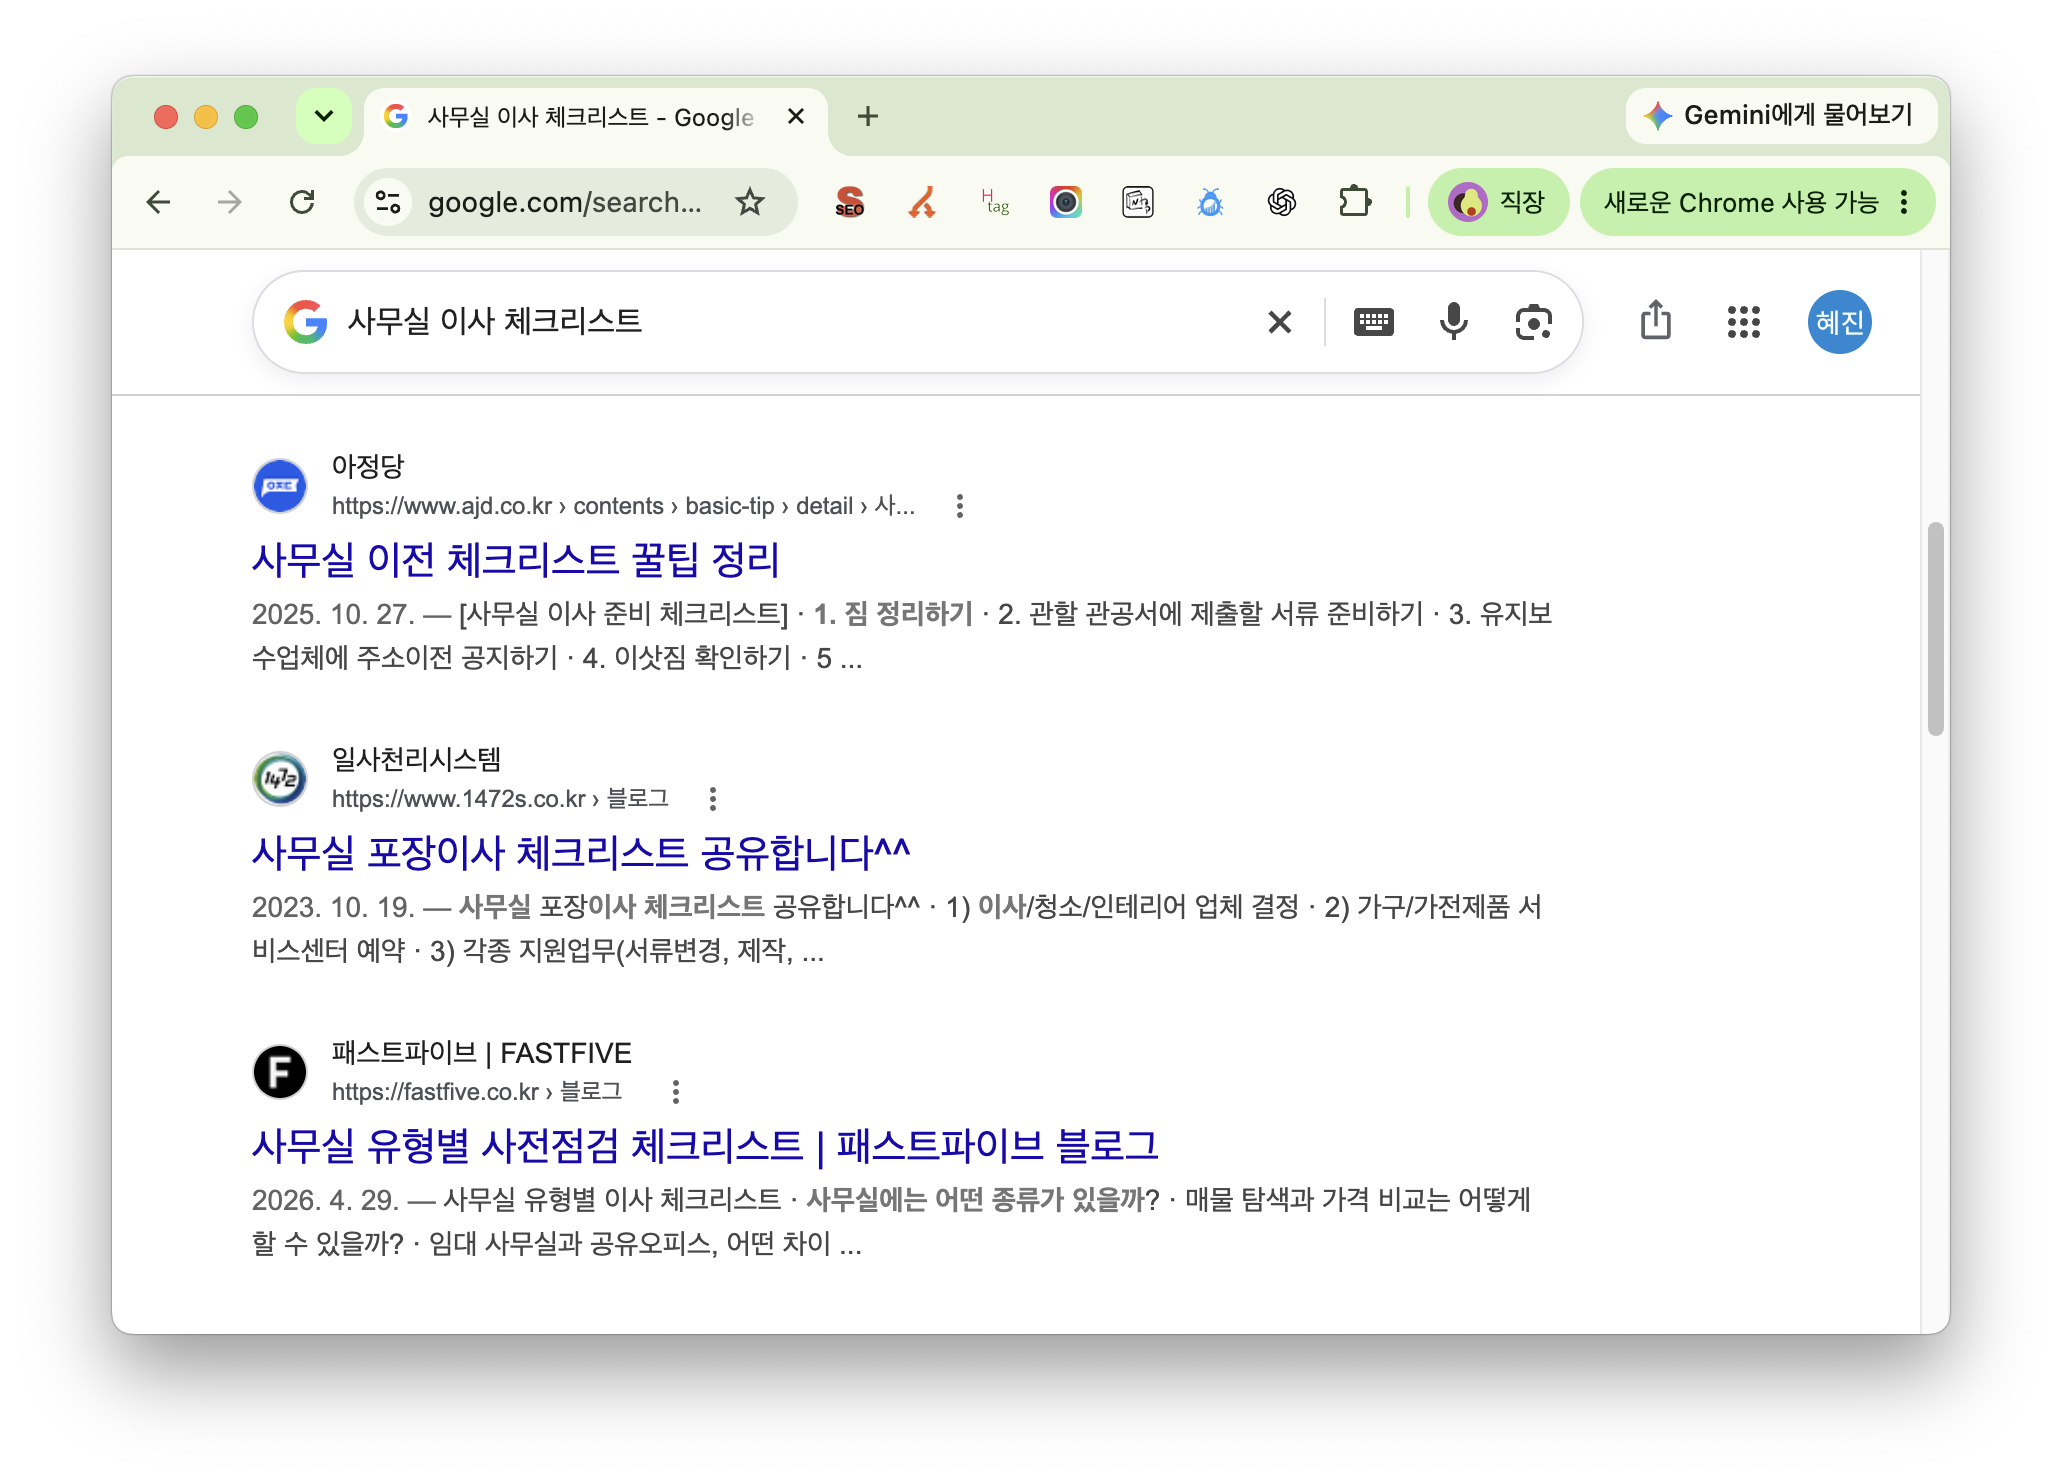Click the 2026. 4. 29. result snippet
The height and width of the screenshot is (1482, 2062).
coord(891,1222)
